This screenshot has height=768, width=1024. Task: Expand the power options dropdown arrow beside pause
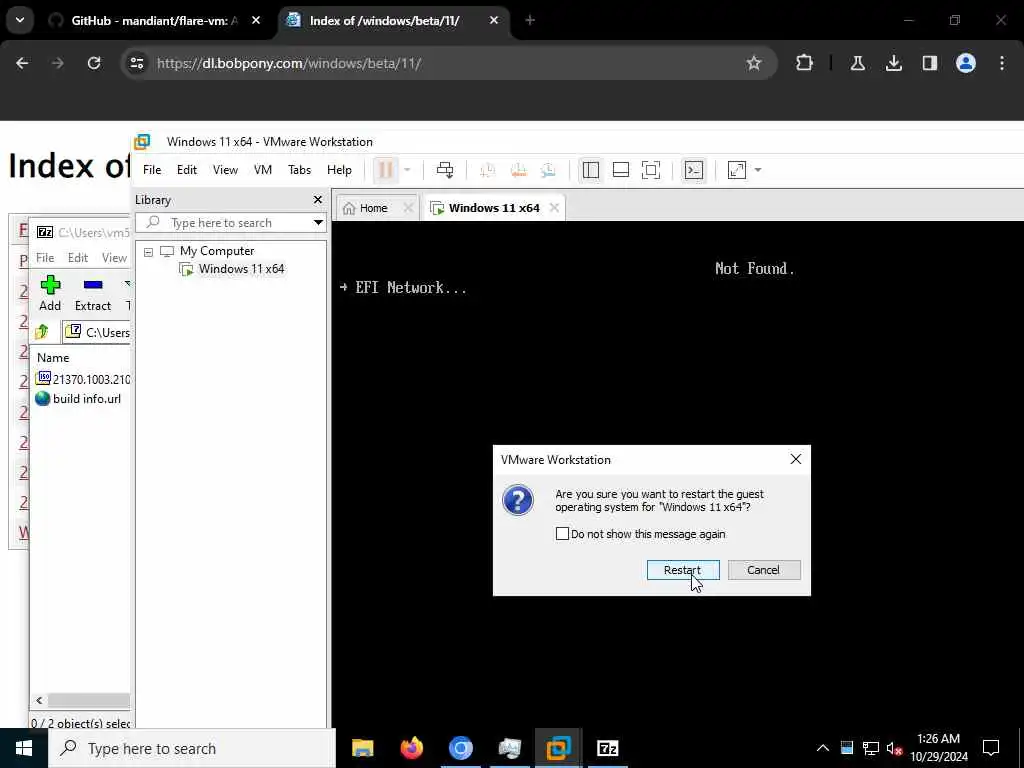click(407, 170)
